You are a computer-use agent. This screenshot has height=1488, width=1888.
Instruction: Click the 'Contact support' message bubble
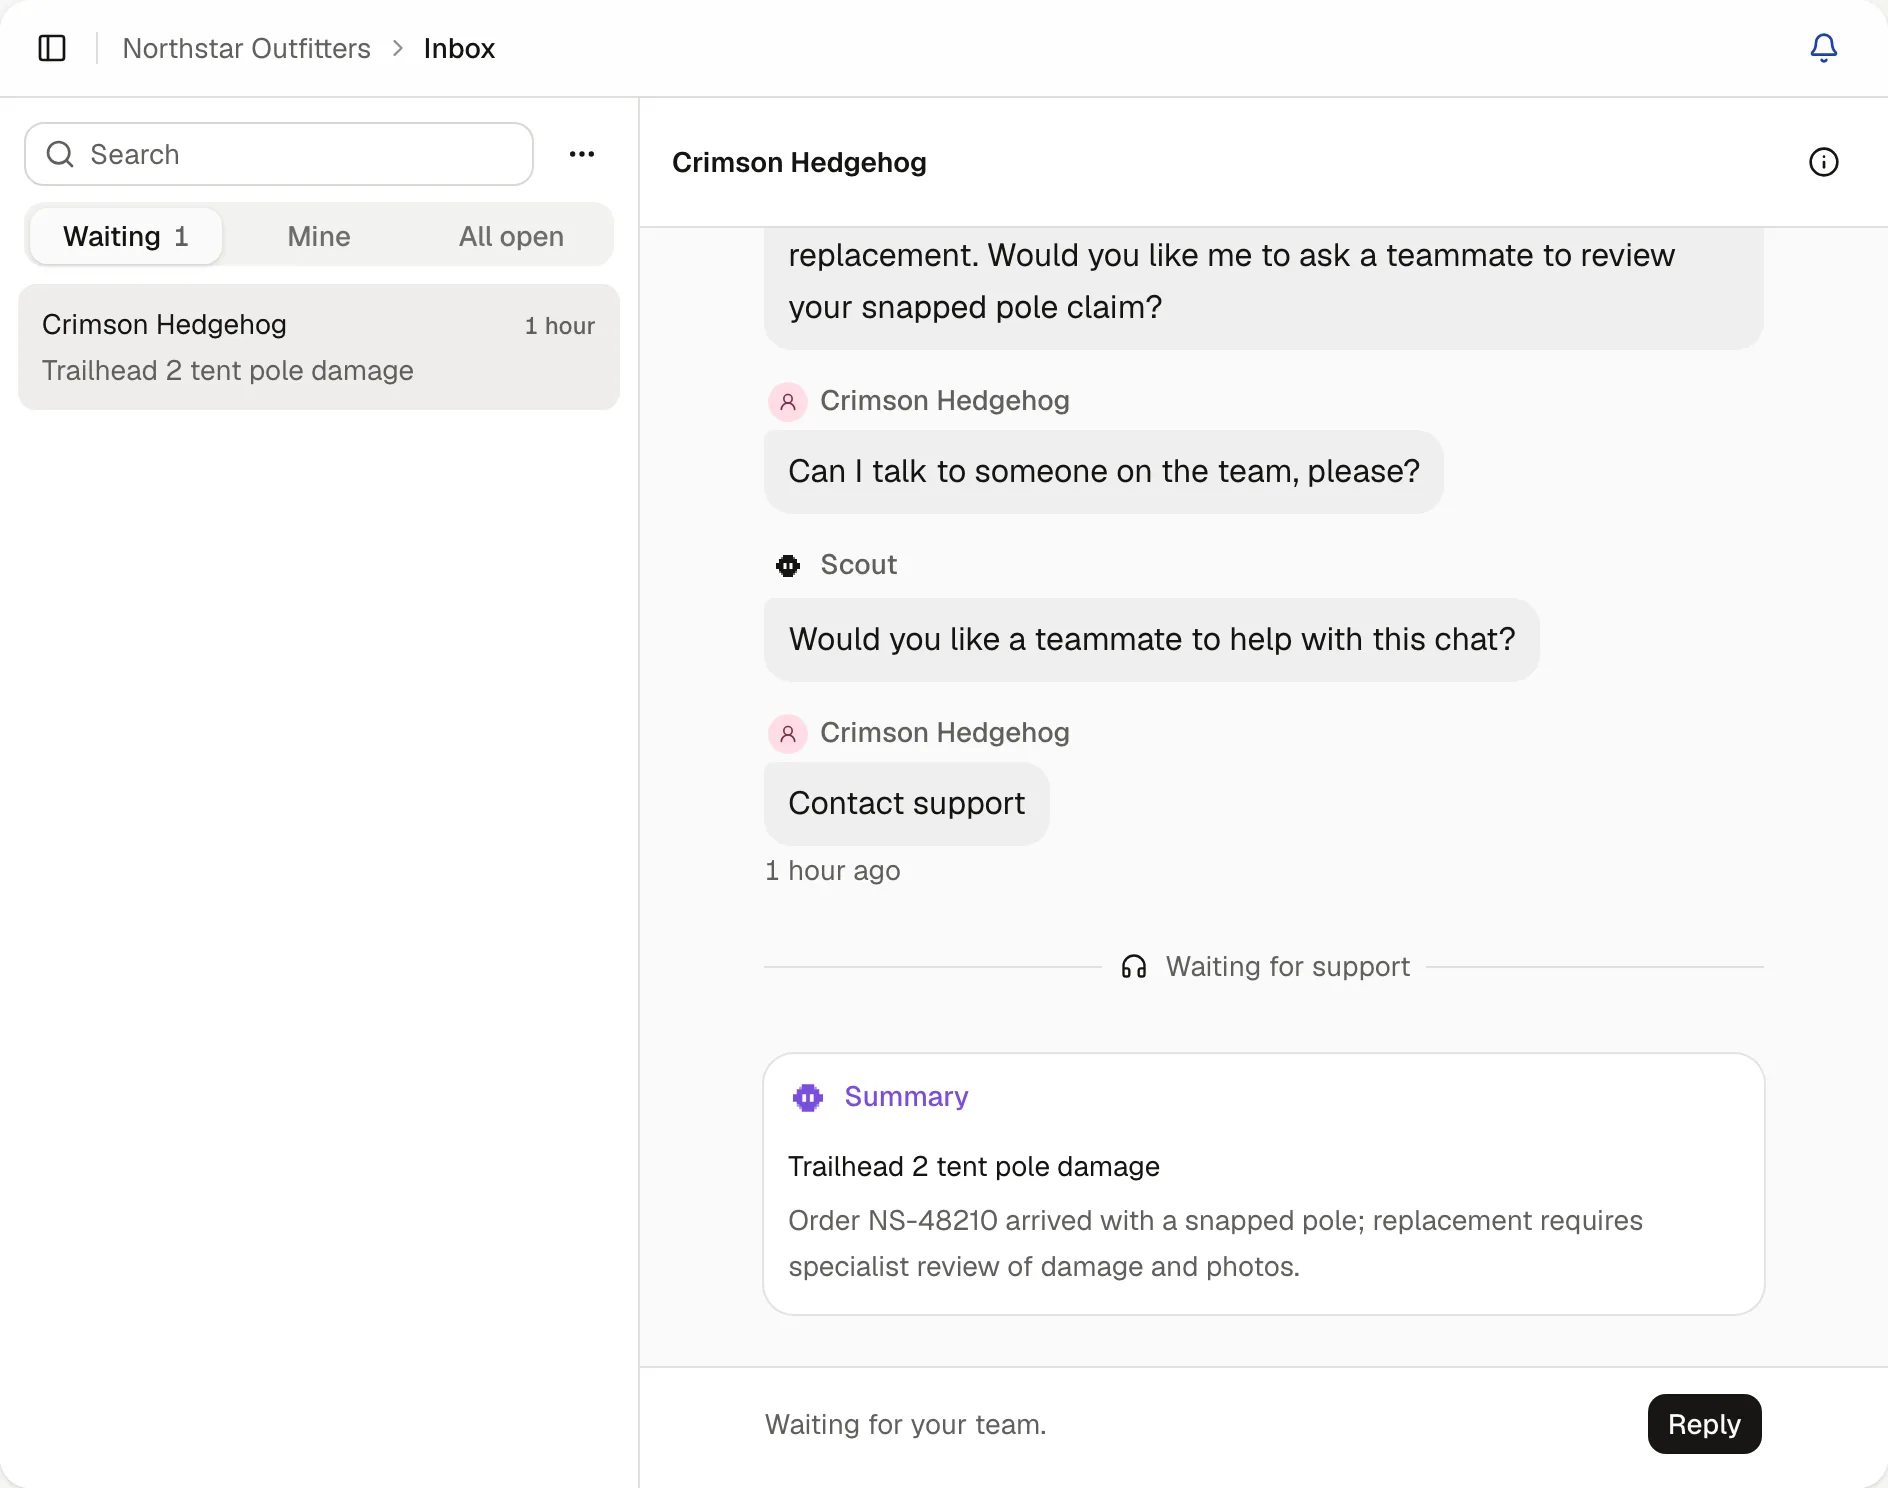coord(906,804)
